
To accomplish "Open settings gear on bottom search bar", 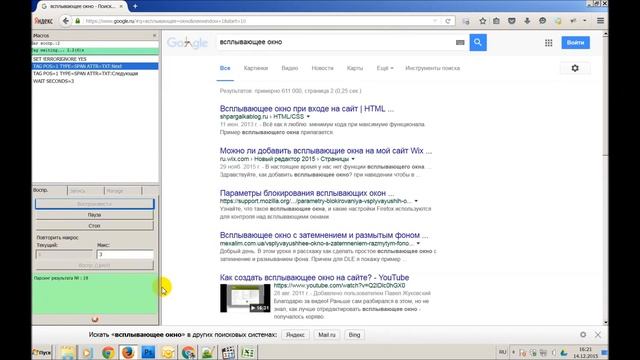I will click(583, 335).
